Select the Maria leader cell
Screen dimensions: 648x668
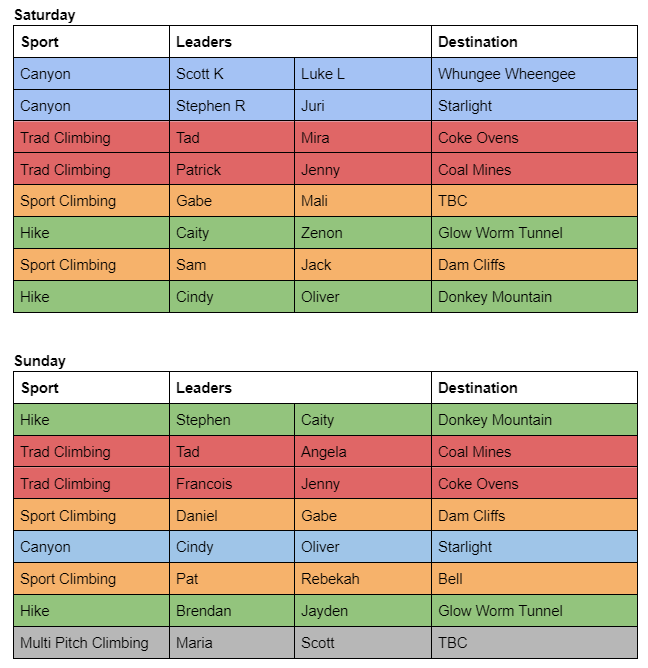(x=232, y=642)
